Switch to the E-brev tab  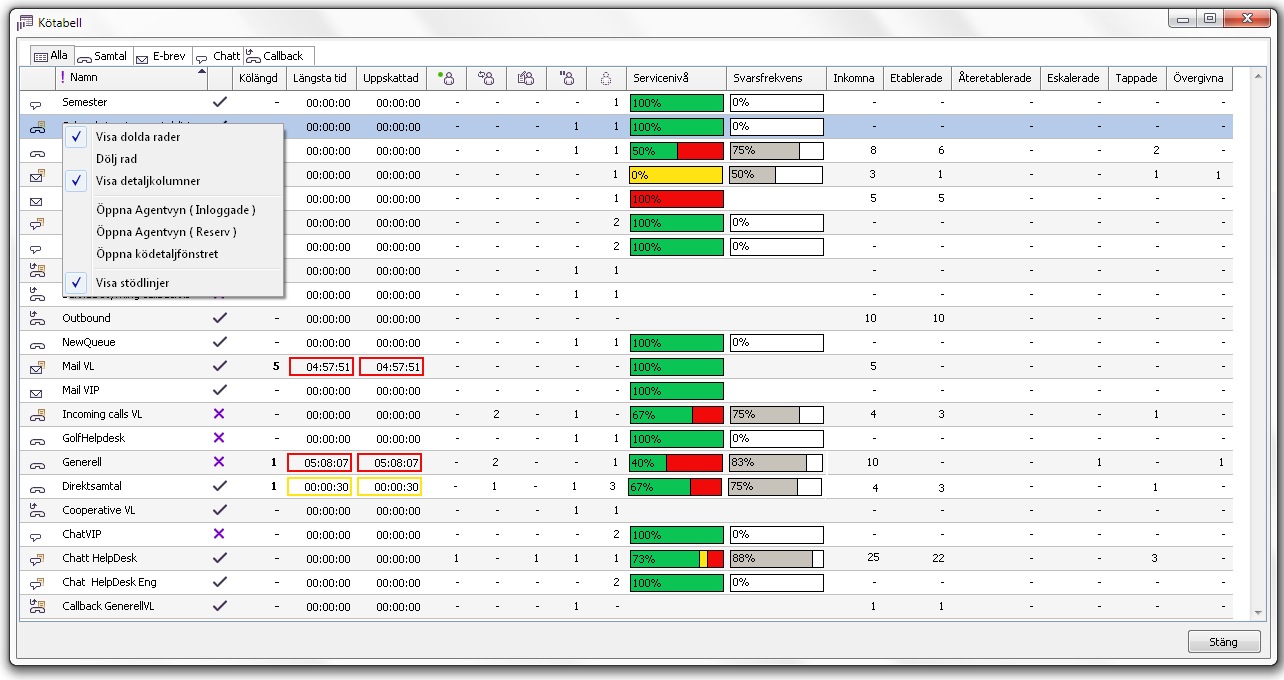tap(161, 57)
